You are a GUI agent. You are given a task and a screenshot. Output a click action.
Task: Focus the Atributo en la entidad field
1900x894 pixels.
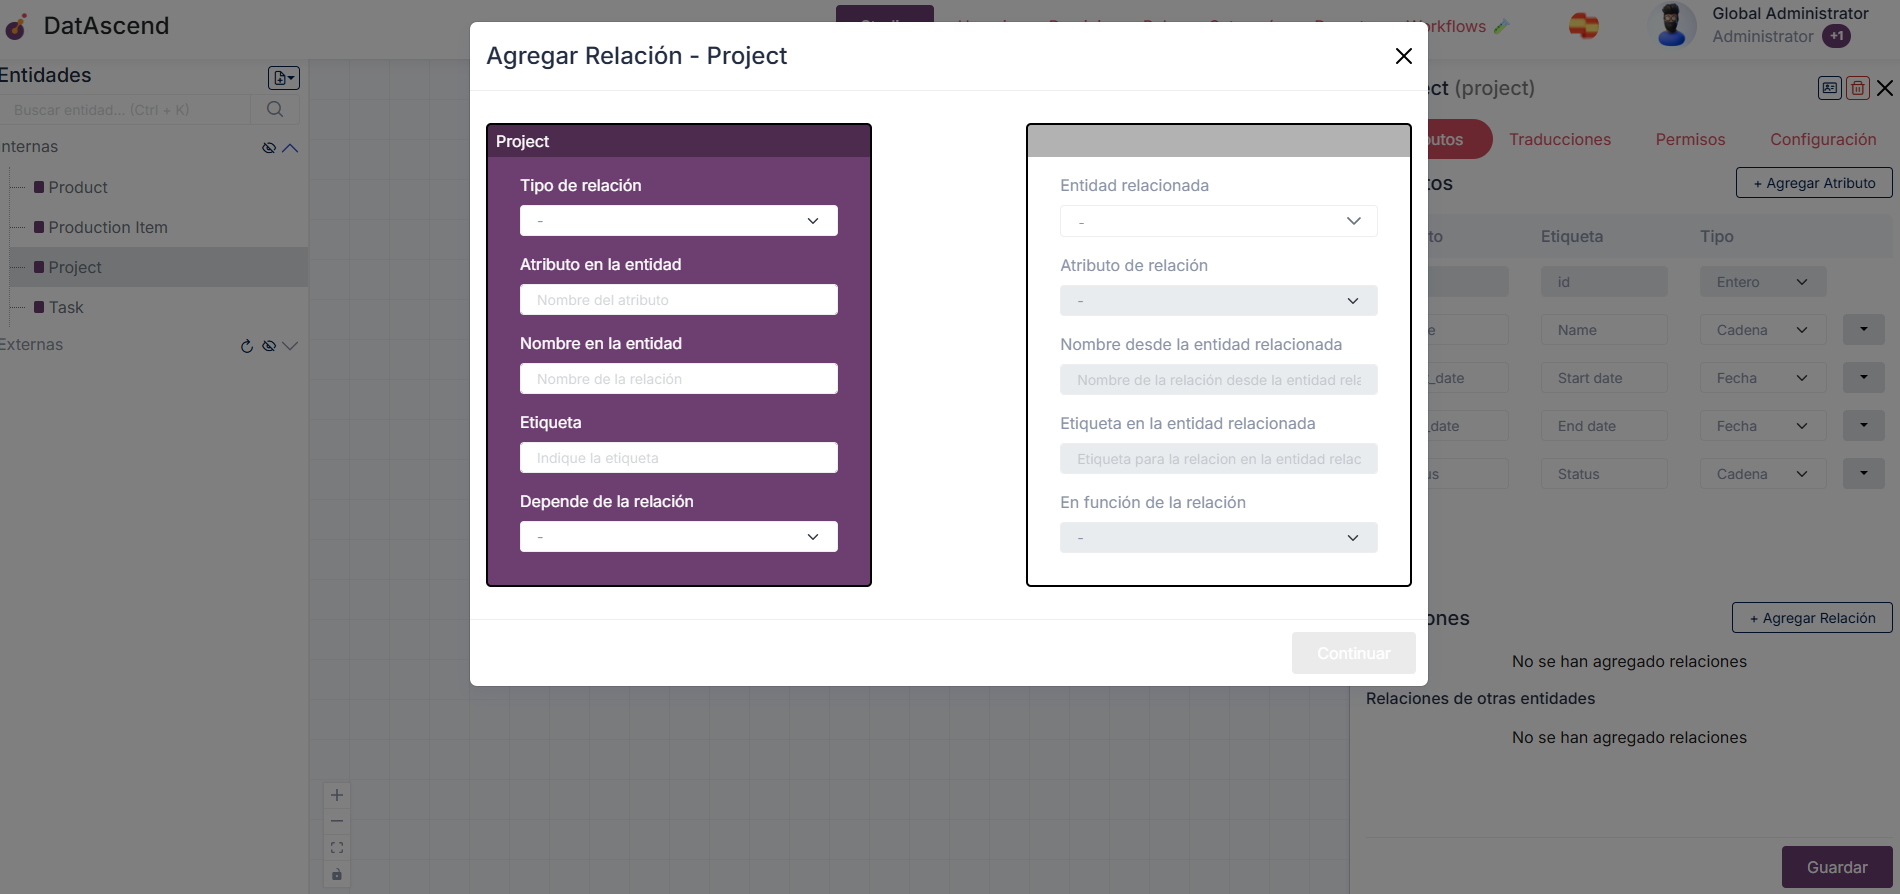click(x=679, y=300)
